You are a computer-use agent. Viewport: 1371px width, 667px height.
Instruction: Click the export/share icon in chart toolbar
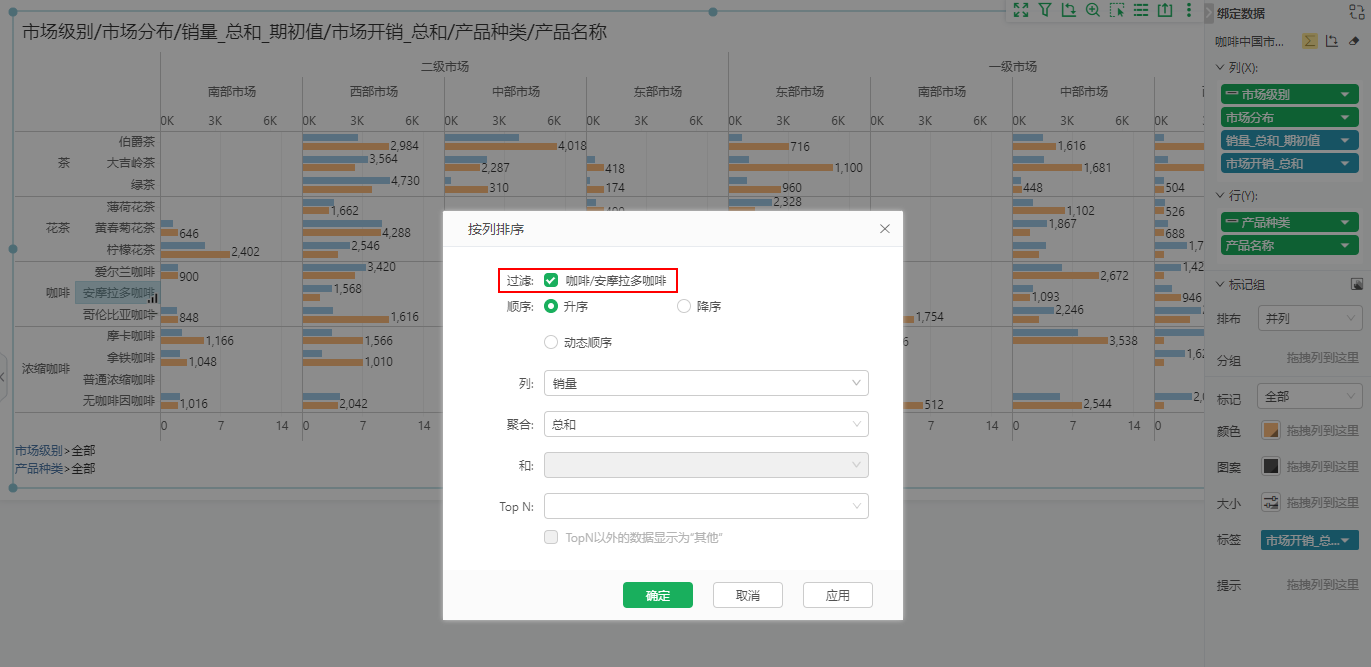[1164, 10]
